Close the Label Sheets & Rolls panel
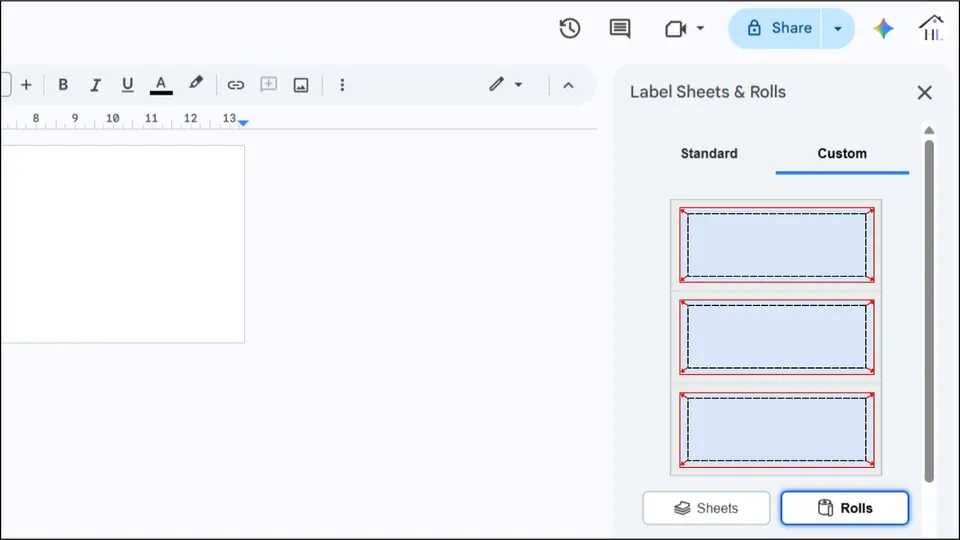This screenshot has height=540, width=960. (924, 92)
